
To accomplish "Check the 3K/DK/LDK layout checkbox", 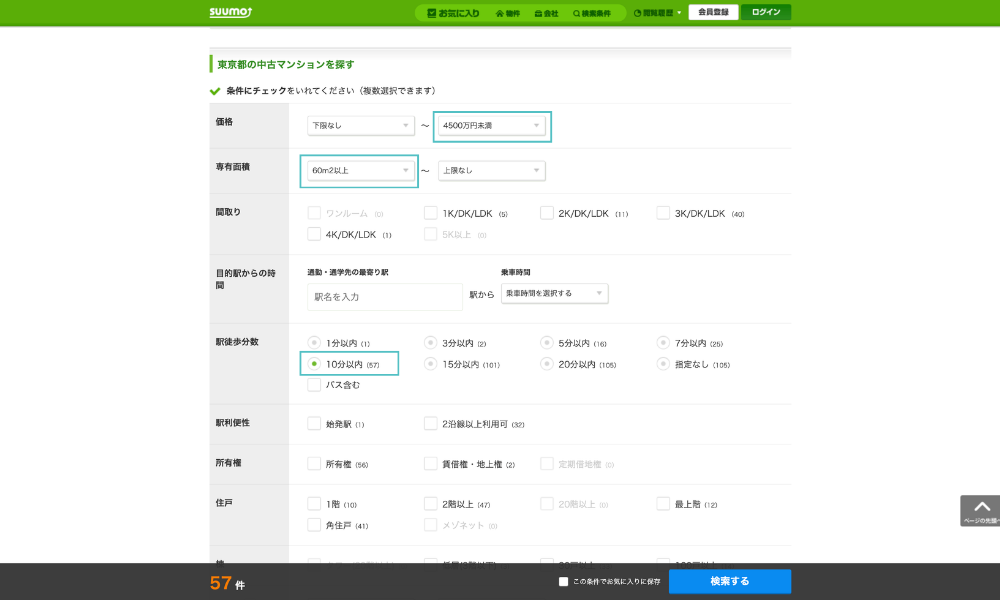I will pyautogui.click(x=663, y=213).
